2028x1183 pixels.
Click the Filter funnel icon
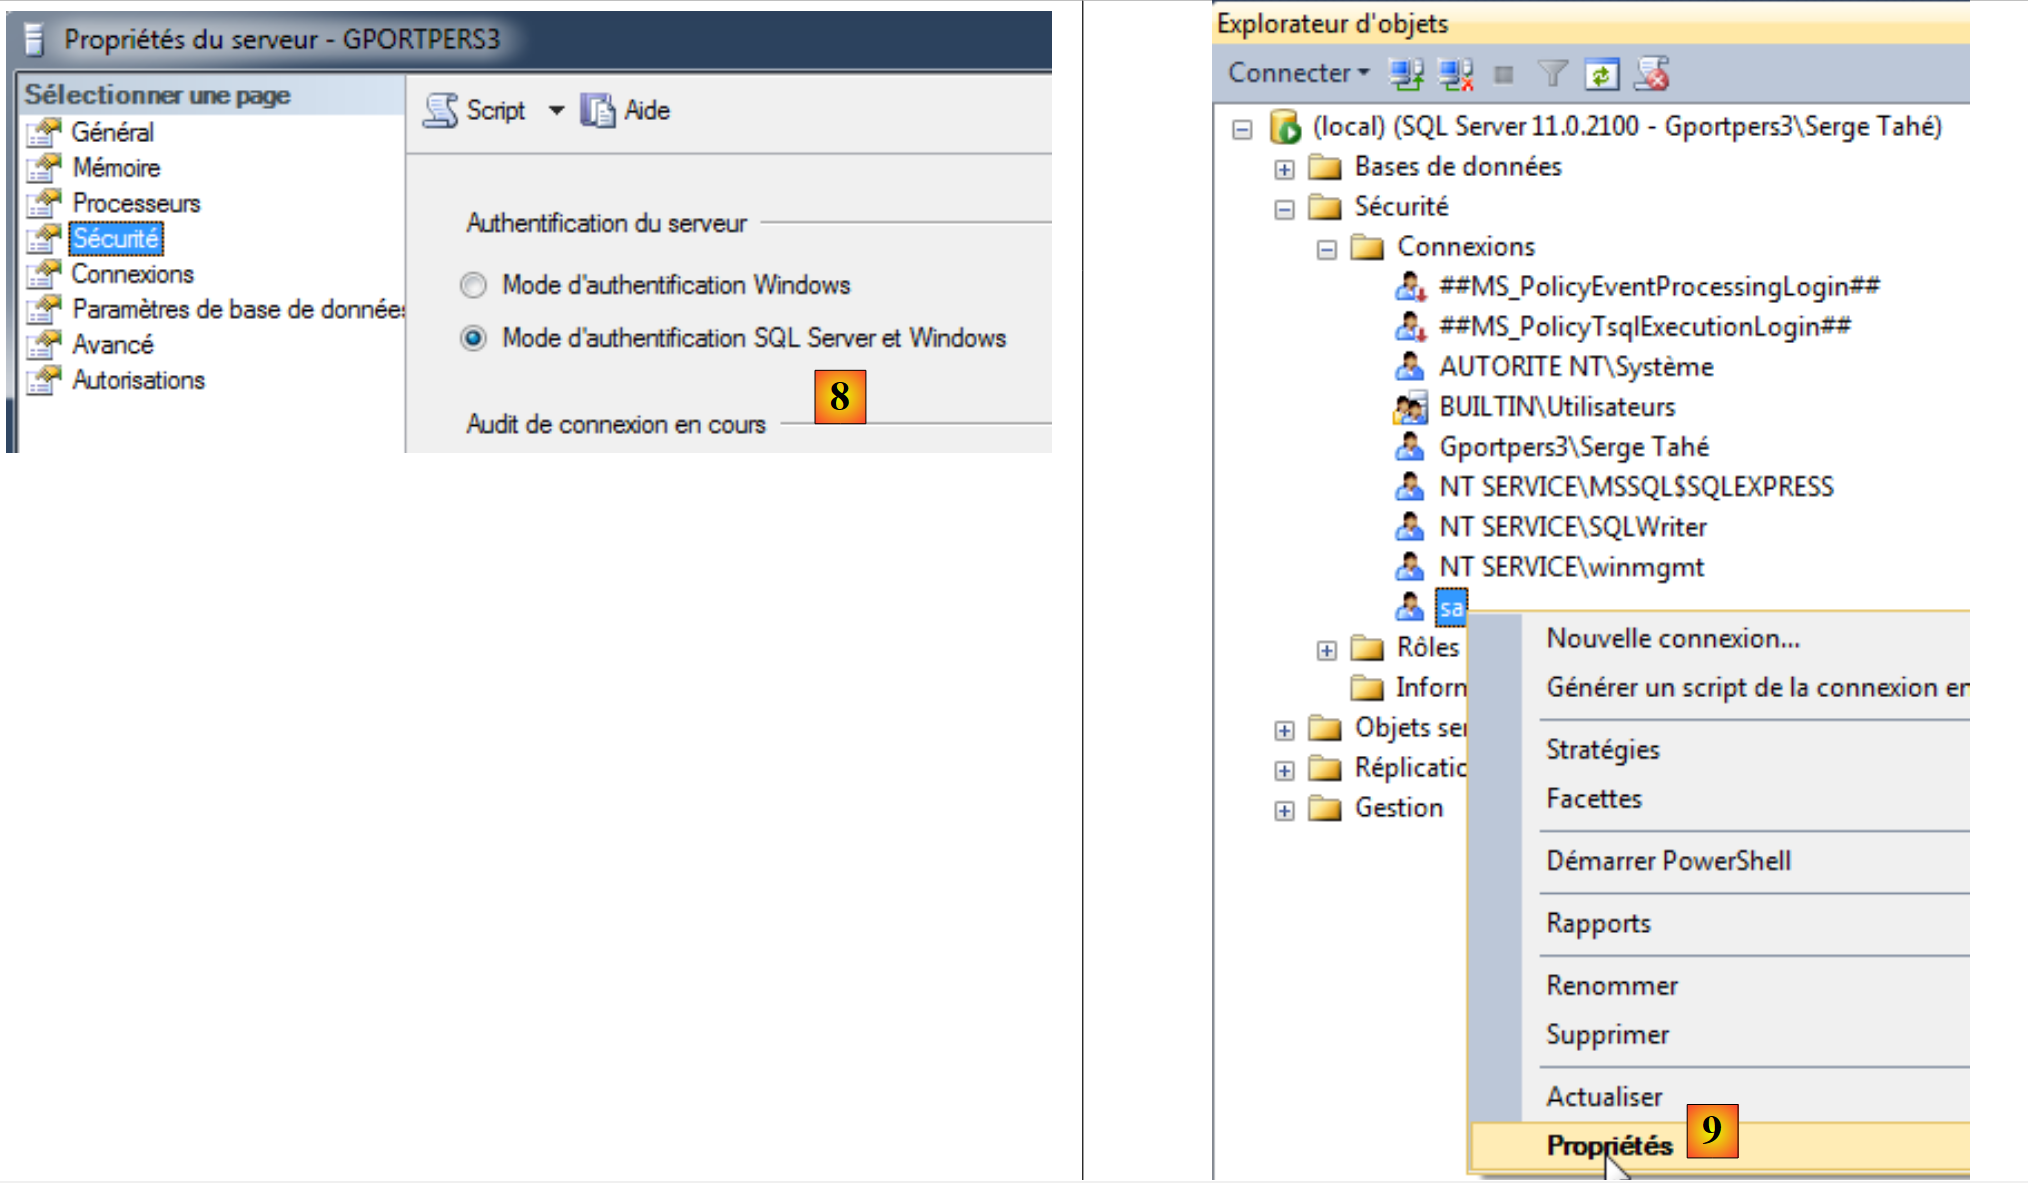point(1552,74)
